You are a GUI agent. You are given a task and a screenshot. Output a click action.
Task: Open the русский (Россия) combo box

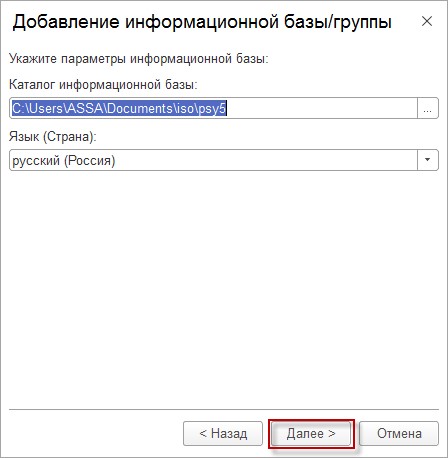[x=224, y=160]
